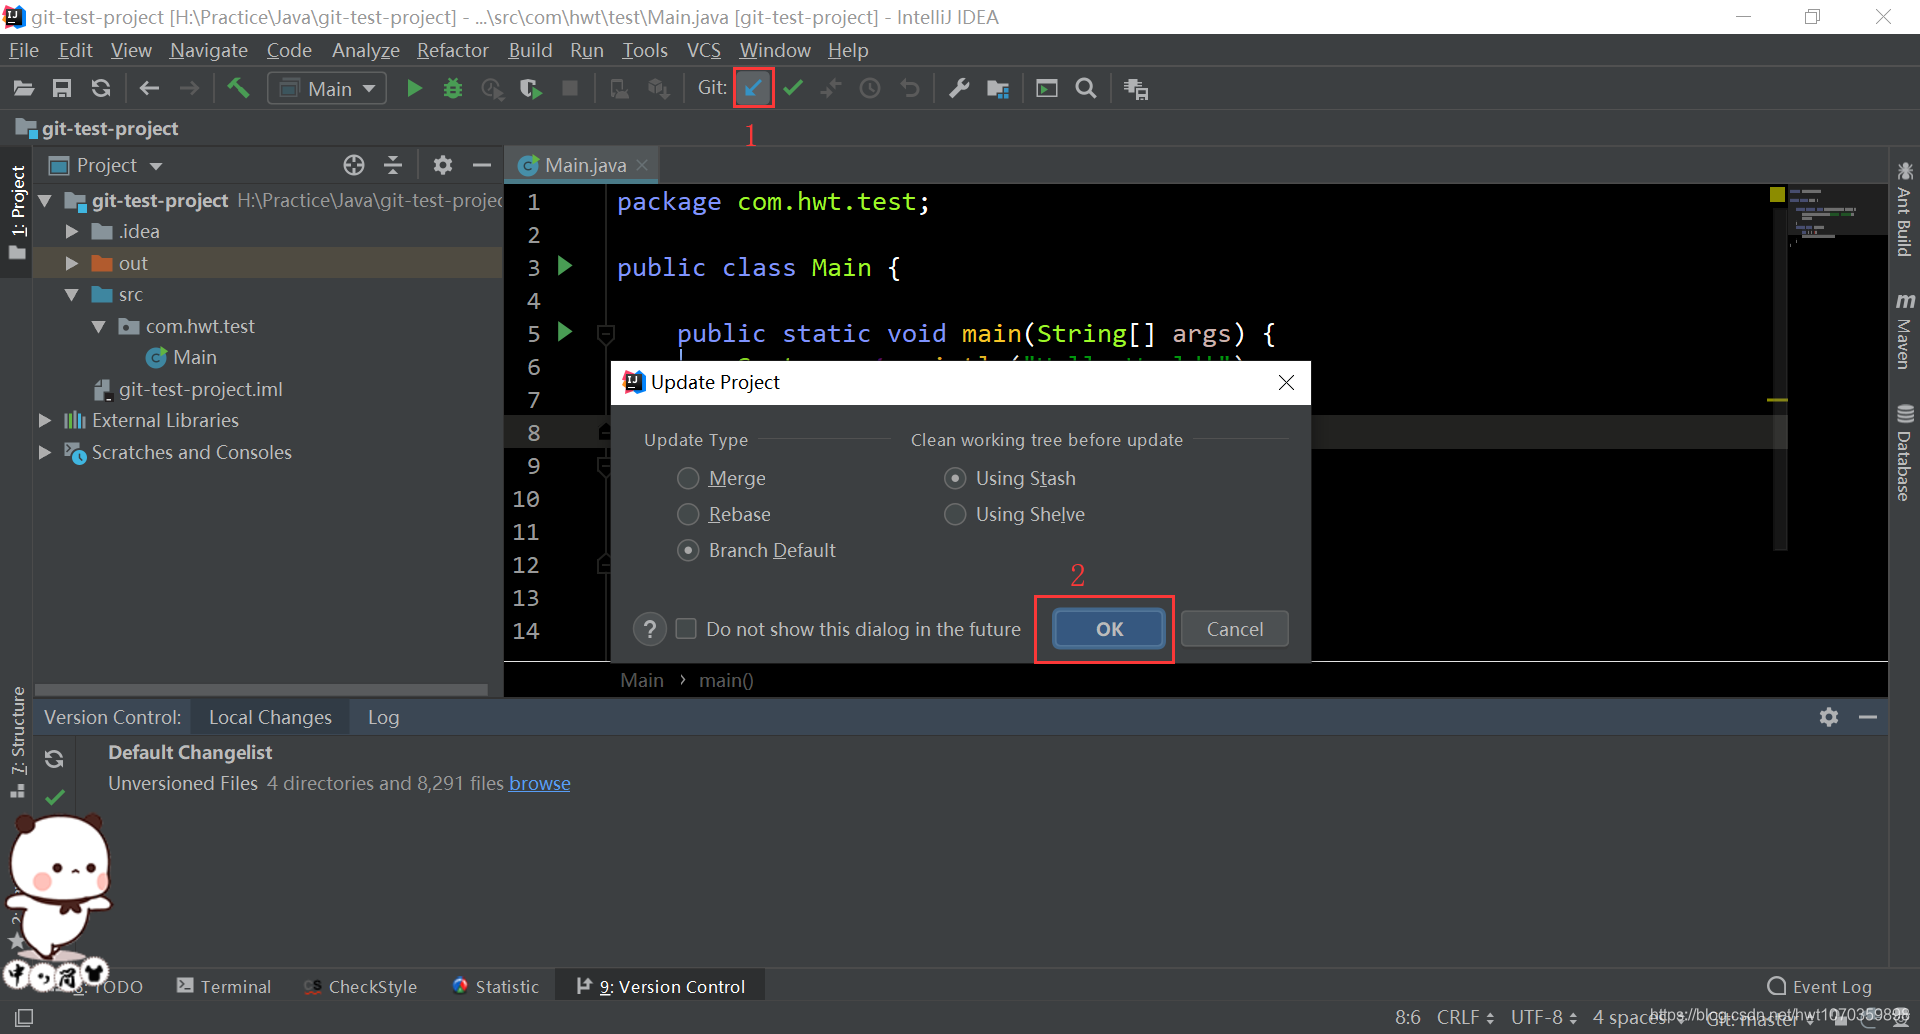Click the Git Commit checkmark icon

pos(793,89)
